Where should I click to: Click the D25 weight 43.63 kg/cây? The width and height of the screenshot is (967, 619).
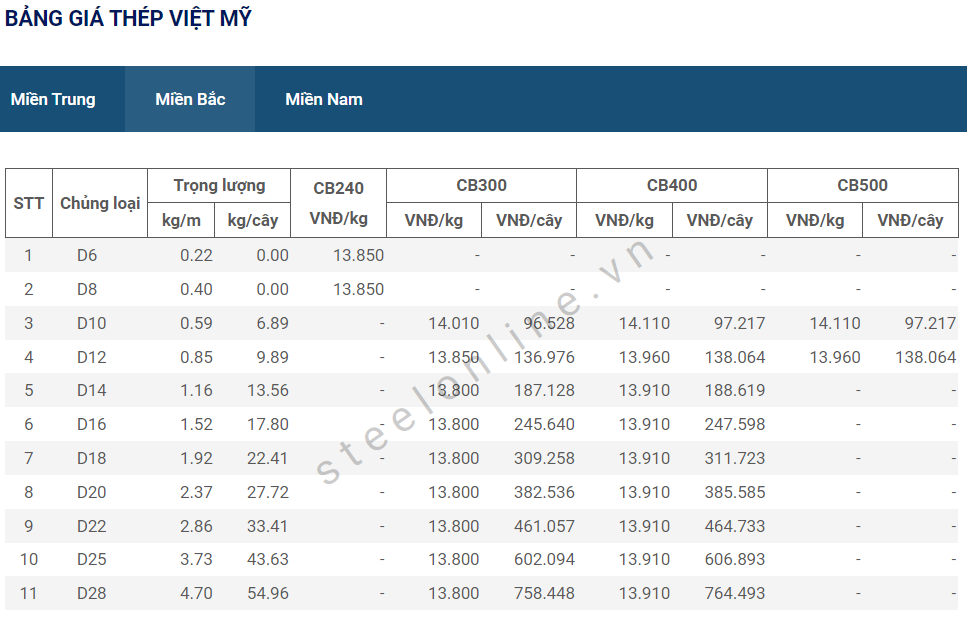268,559
